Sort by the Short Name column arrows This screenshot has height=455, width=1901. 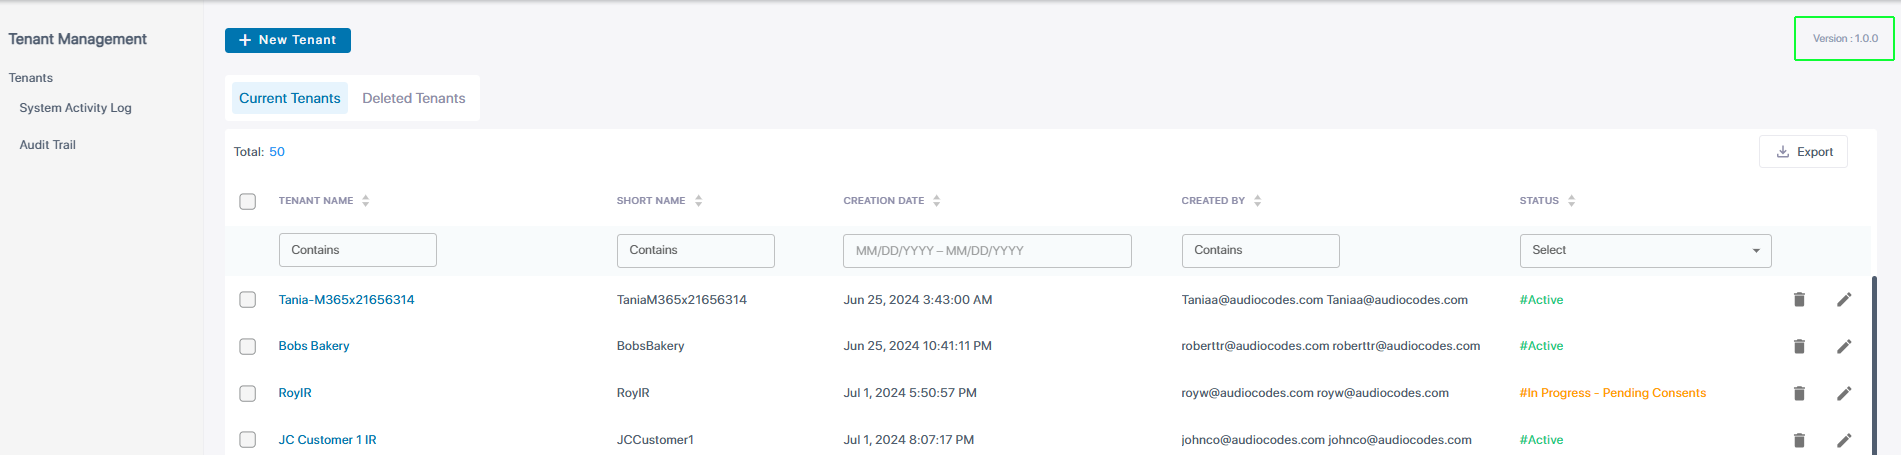coord(699,201)
